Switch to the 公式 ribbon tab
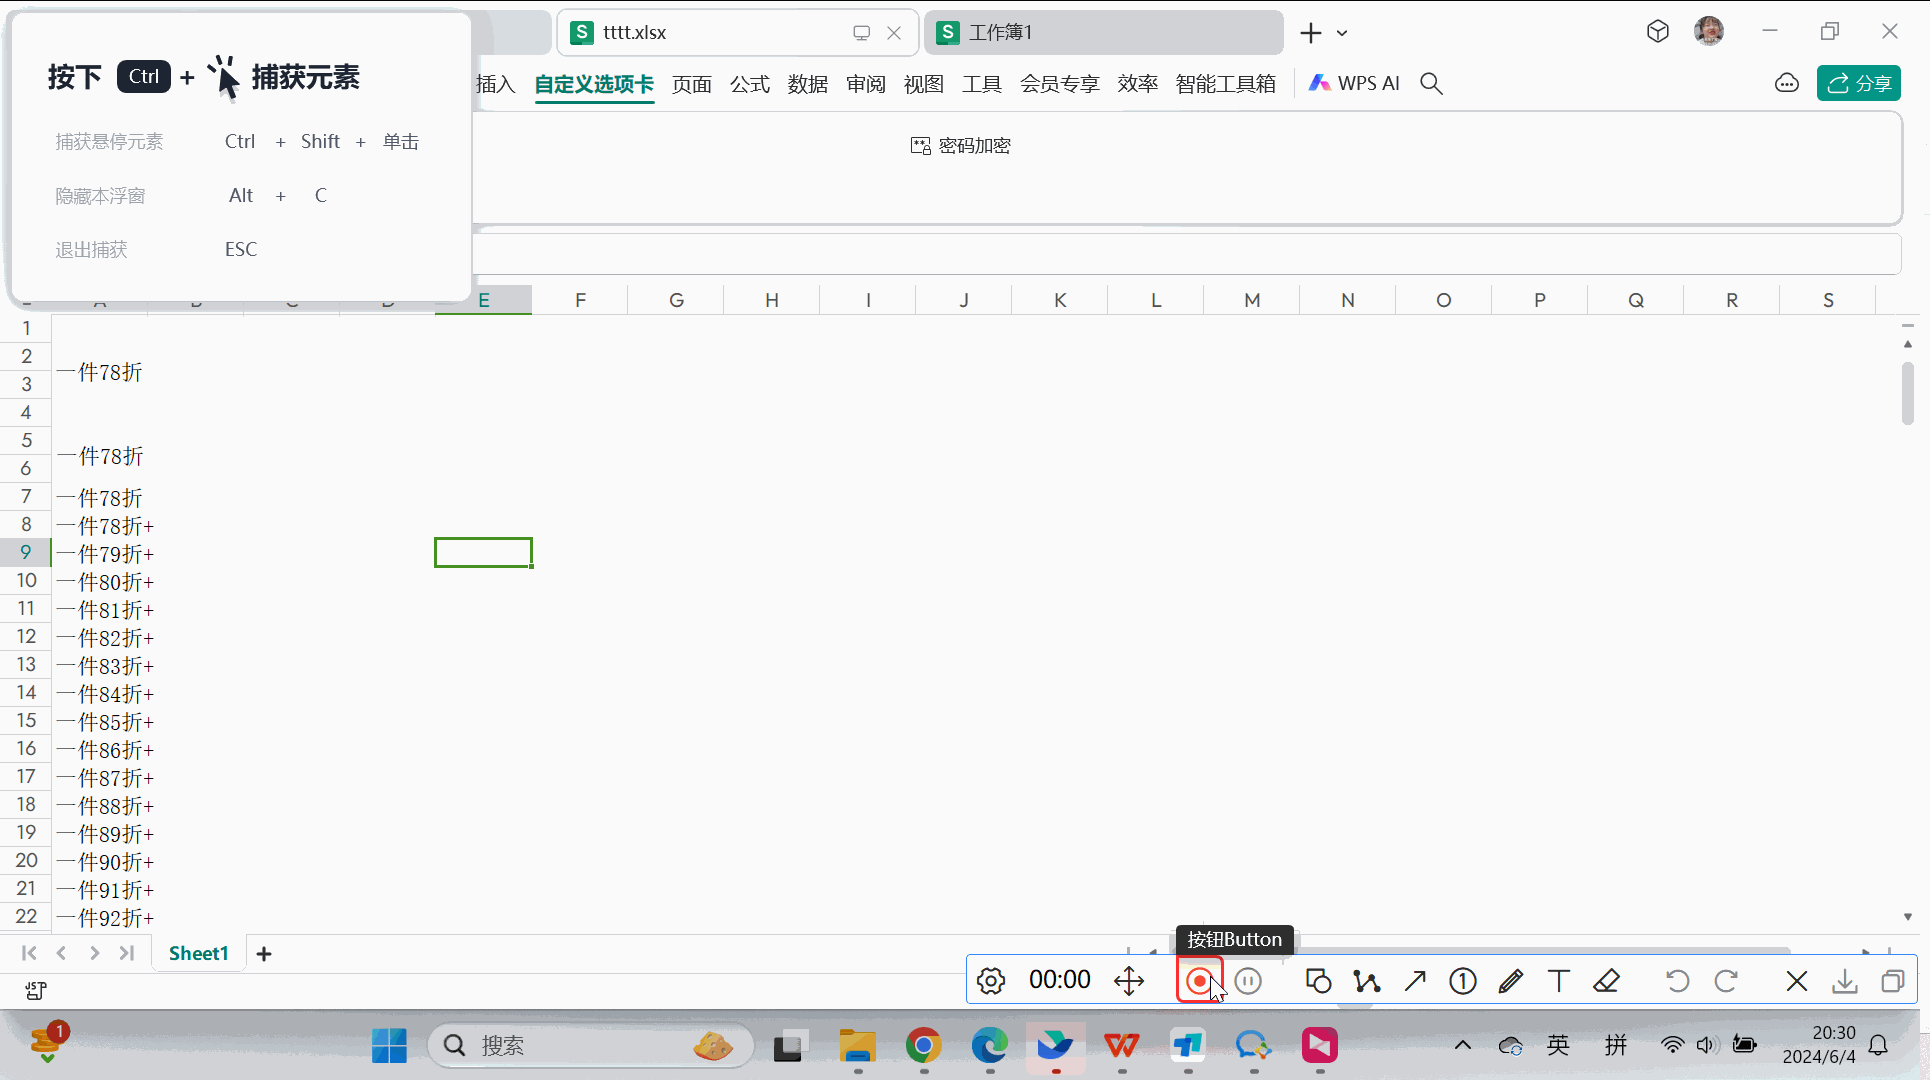Screen dimensions: 1930x1080 (x=749, y=84)
